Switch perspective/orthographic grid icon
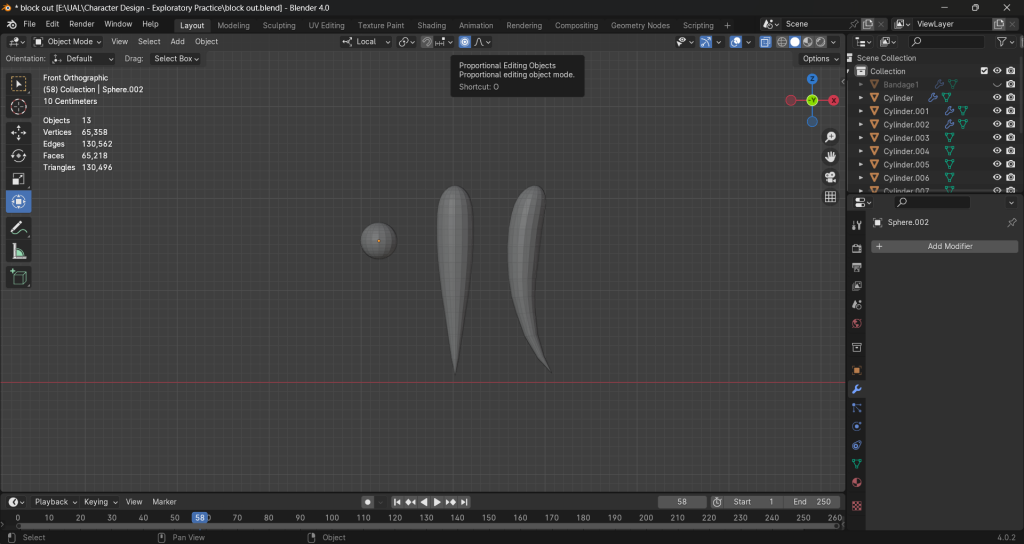Viewport: 1024px width, 544px height. click(830, 197)
